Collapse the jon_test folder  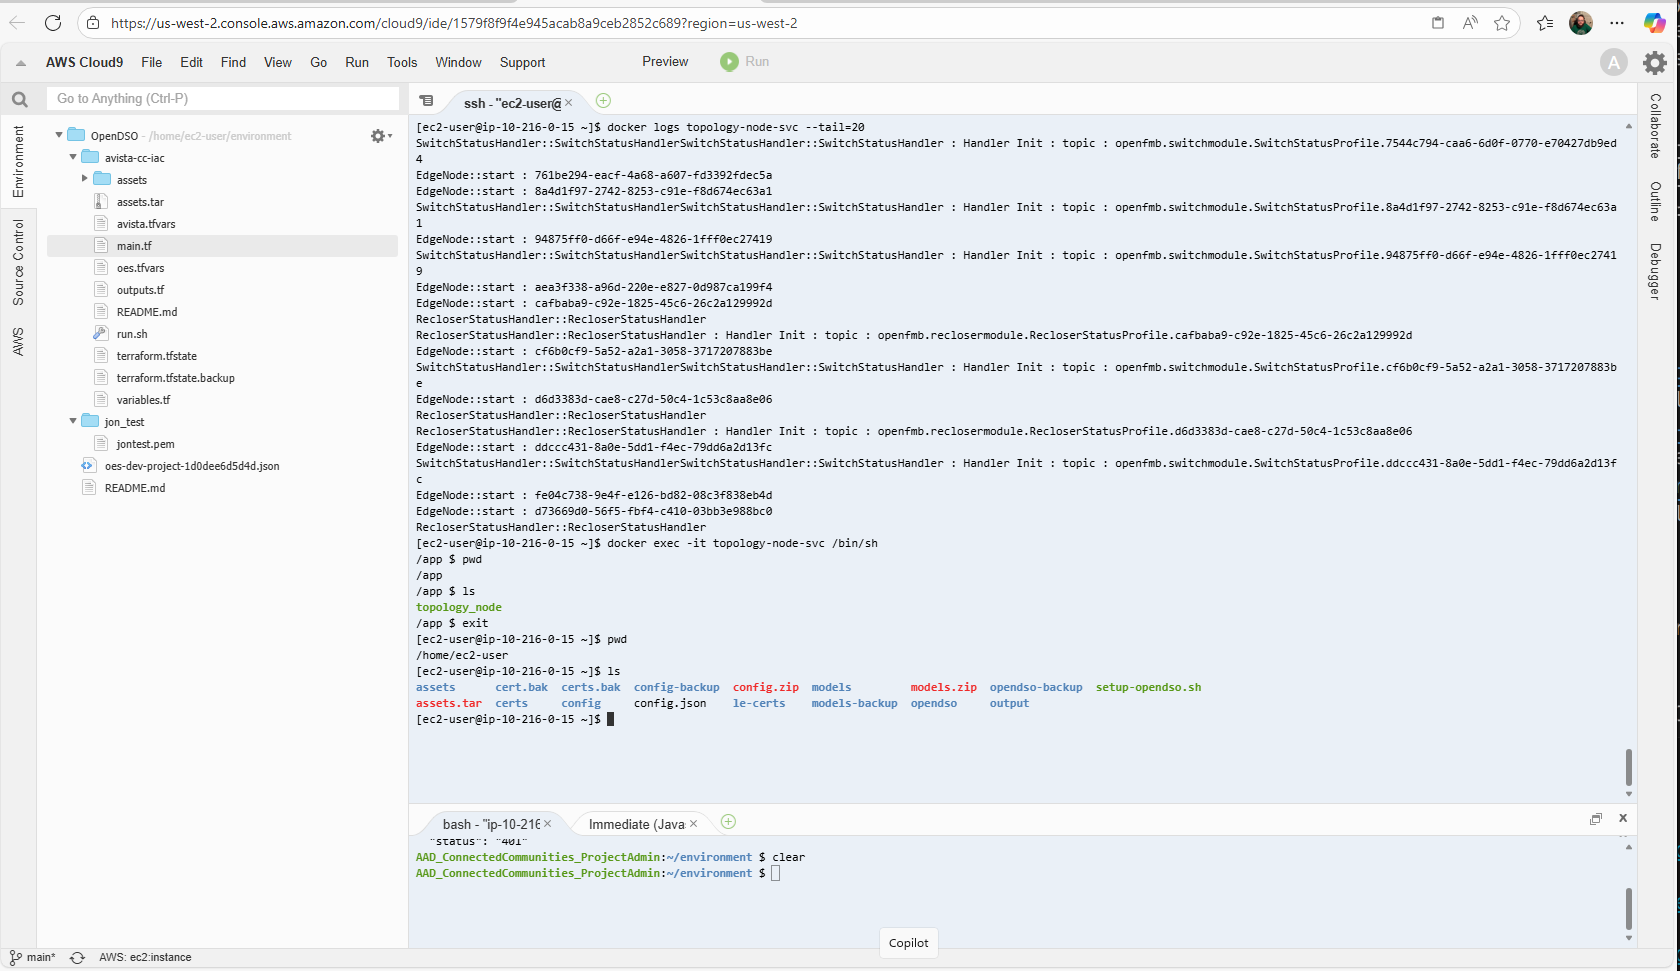click(73, 421)
